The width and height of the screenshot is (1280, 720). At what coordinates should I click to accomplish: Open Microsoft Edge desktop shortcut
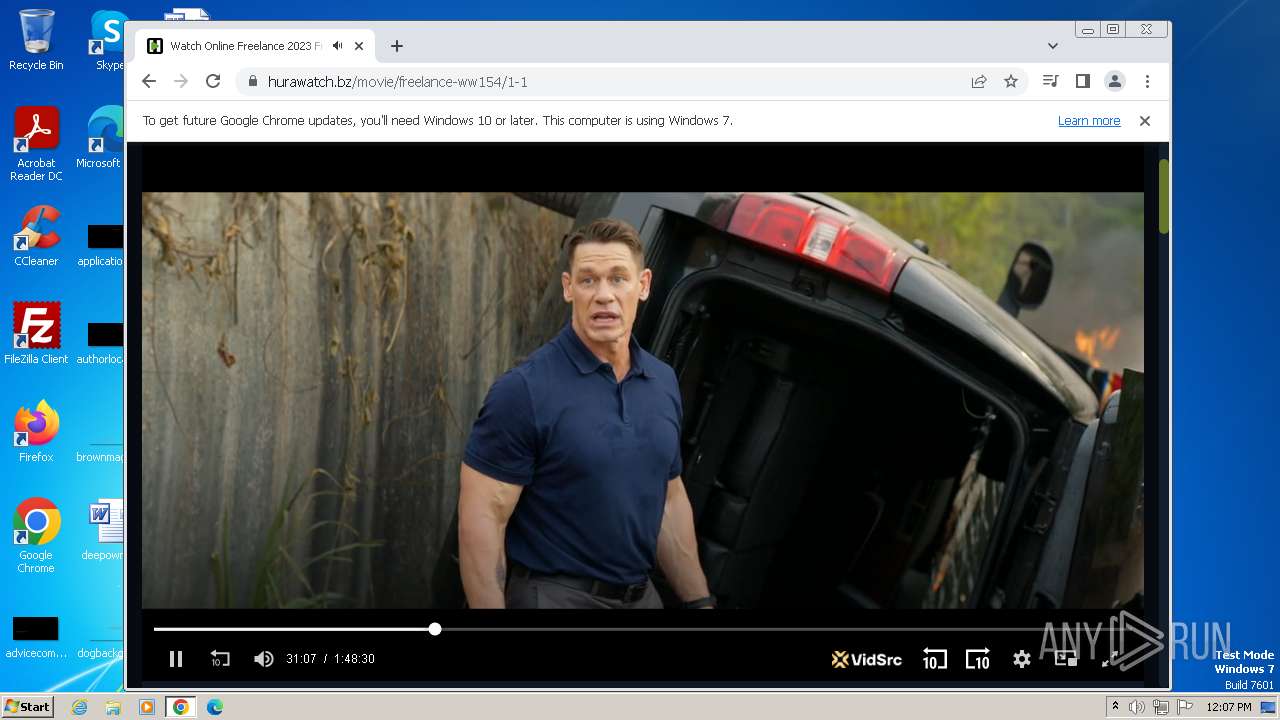coord(100,139)
